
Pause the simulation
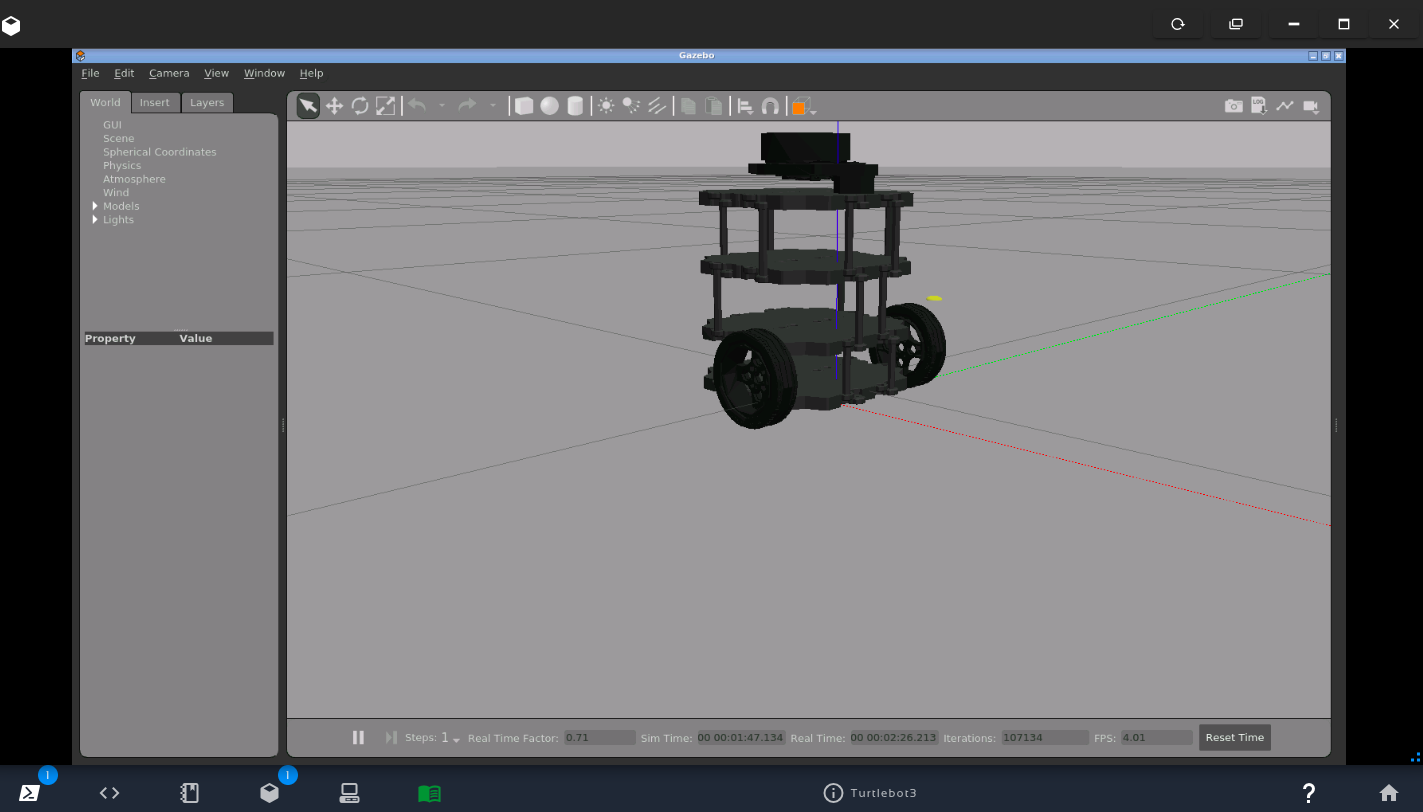pyautogui.click(x=359, y=737)
